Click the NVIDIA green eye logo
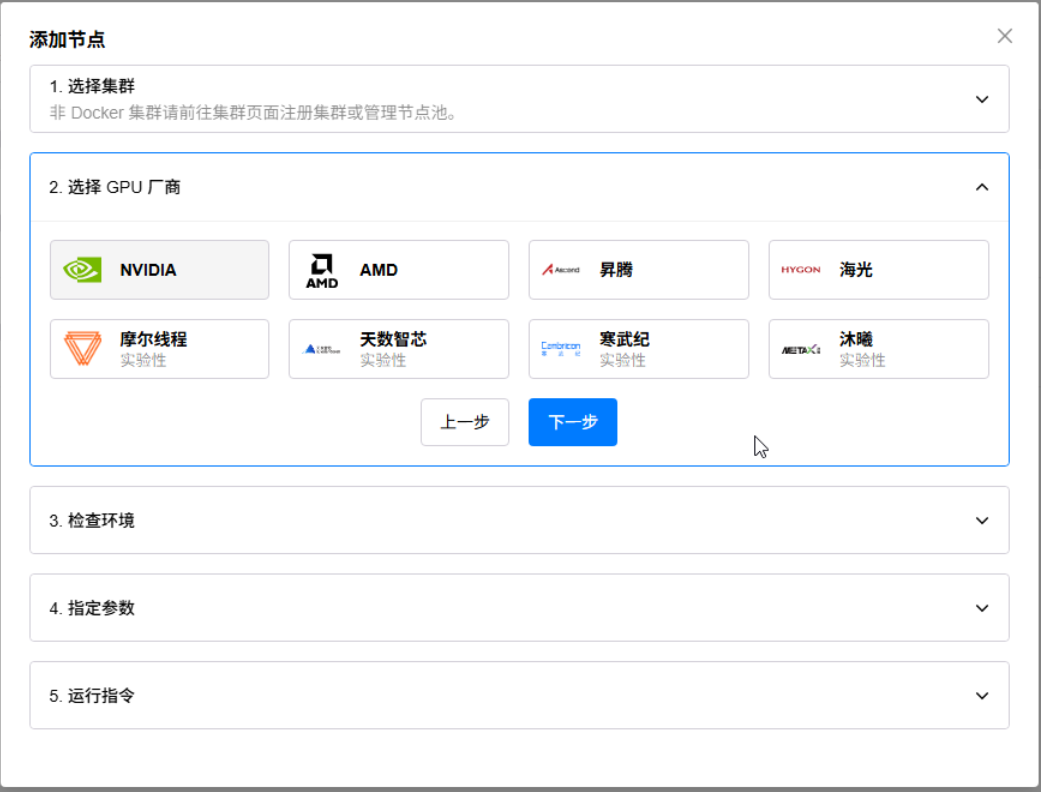The width and height of the screenshot is (1041, 792). coord(82,270)
